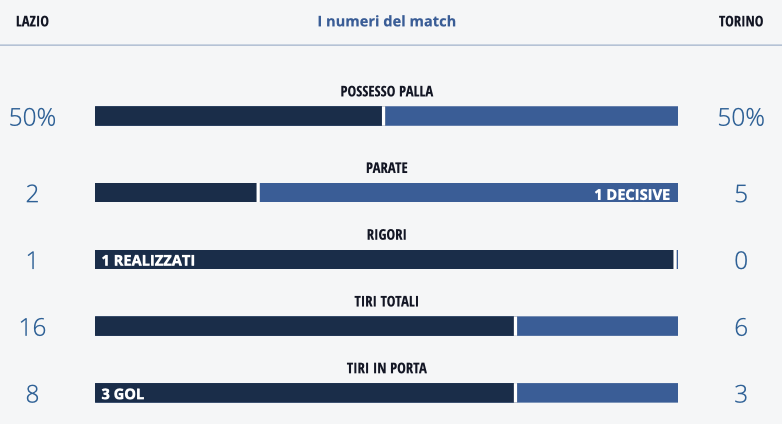Select the 'I numeri del match' title

386,21
